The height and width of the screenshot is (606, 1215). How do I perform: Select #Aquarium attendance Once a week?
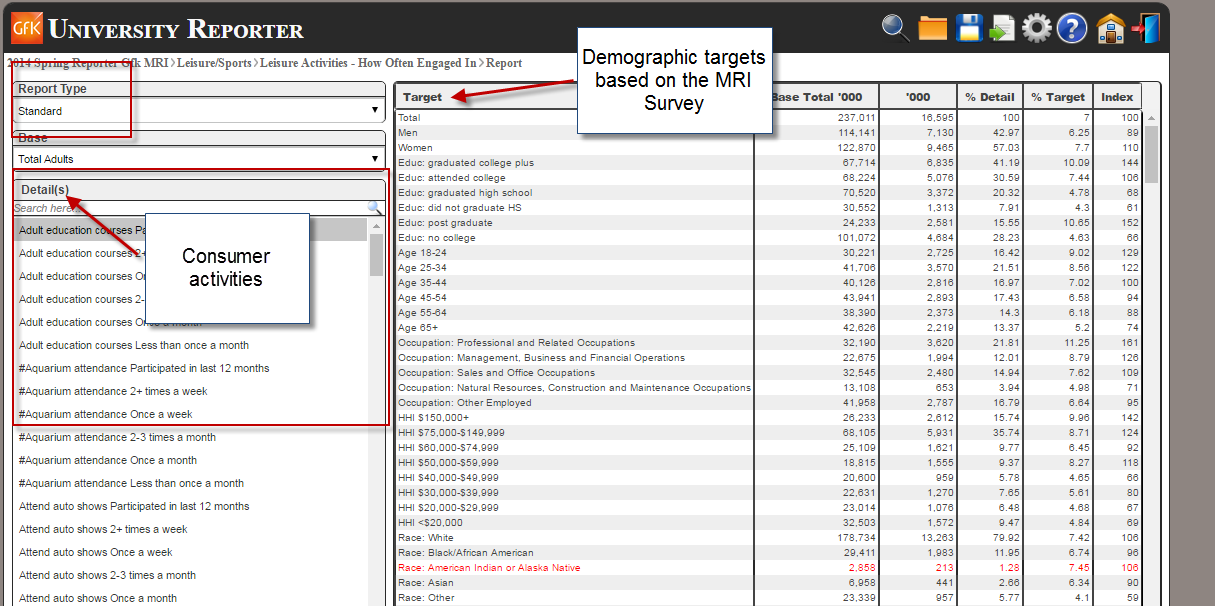pos(190,414)
